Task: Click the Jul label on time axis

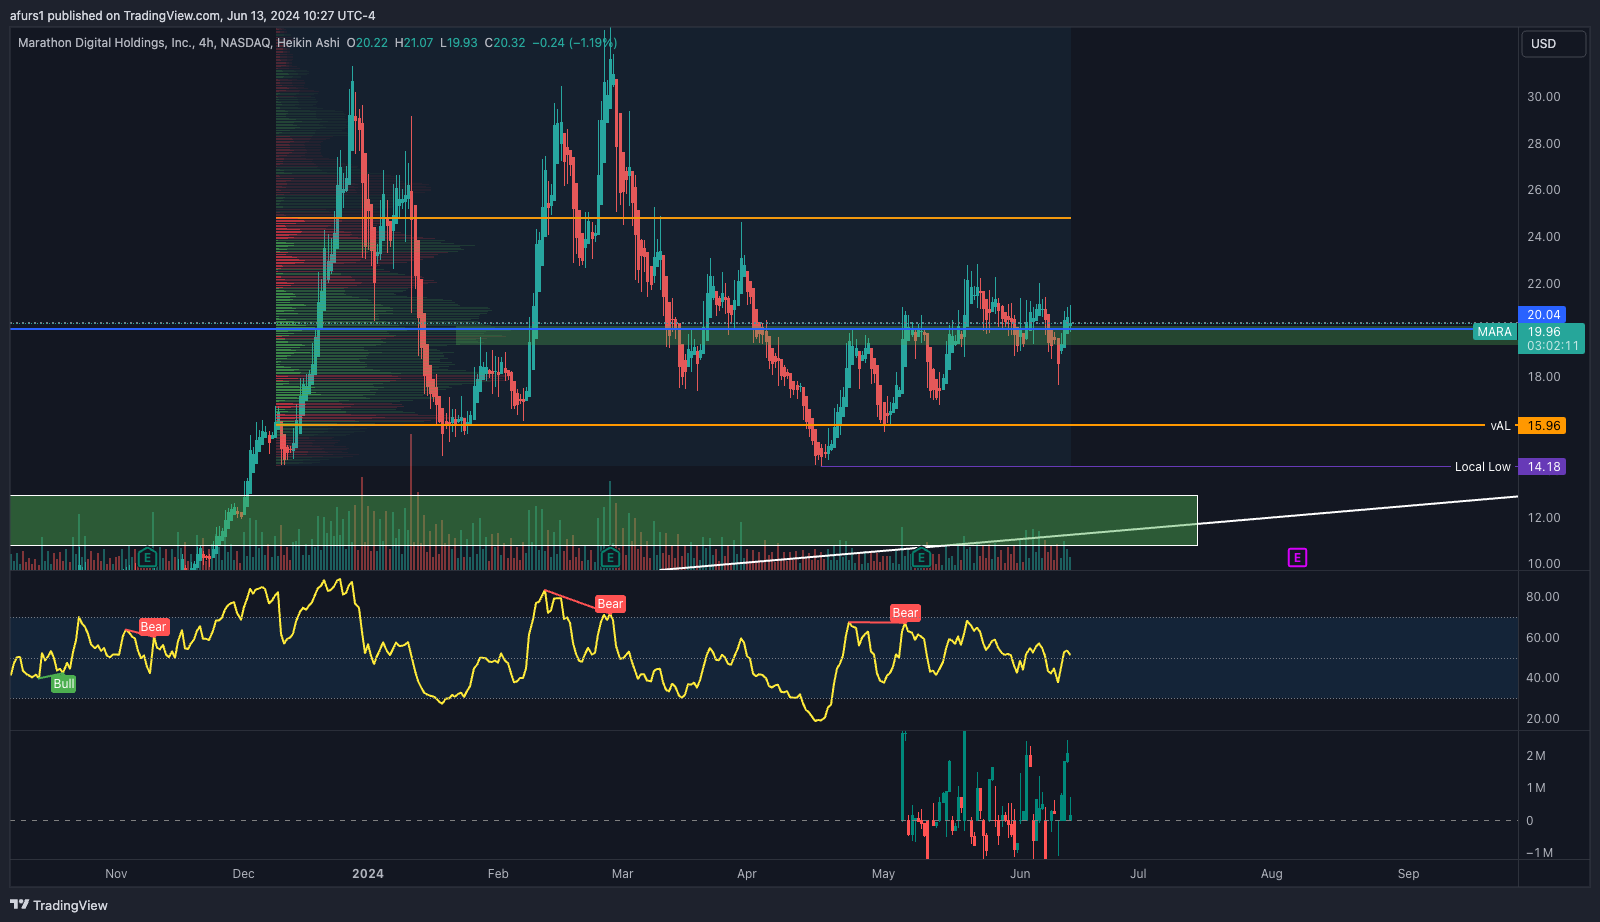Action: click(x=1138, y=874)
